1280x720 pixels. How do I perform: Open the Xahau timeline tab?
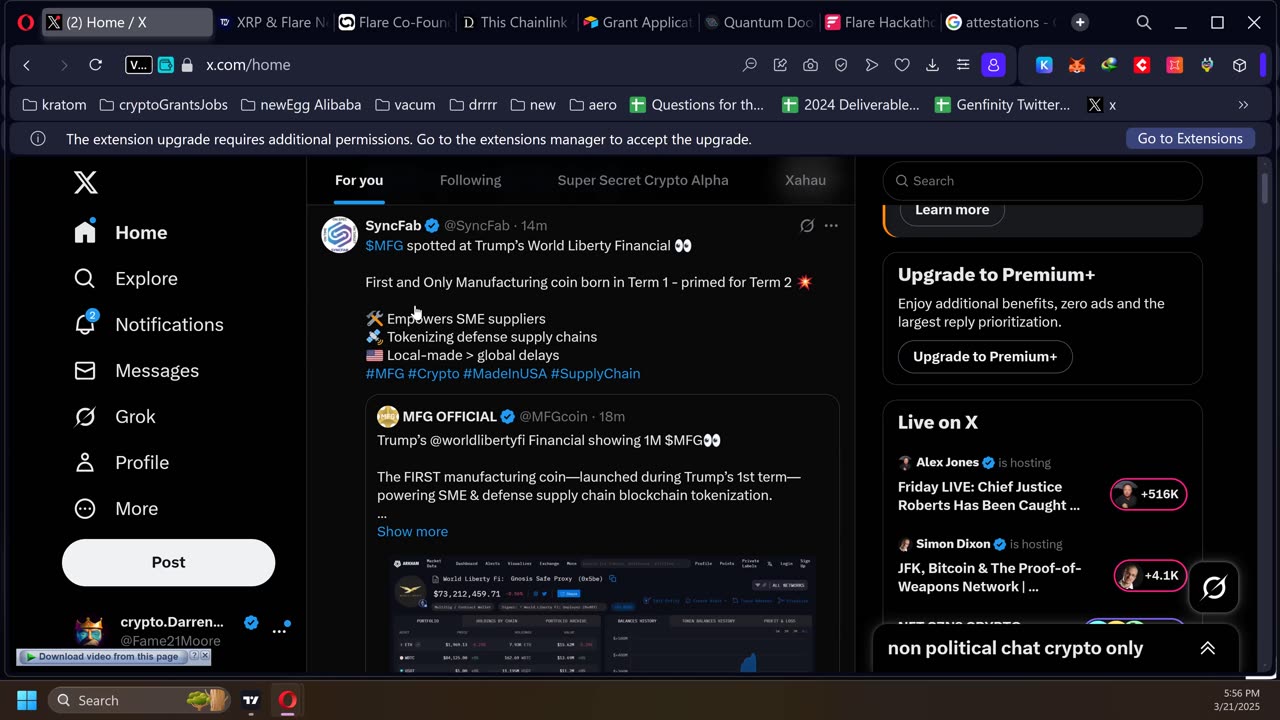tap(805, 180)
